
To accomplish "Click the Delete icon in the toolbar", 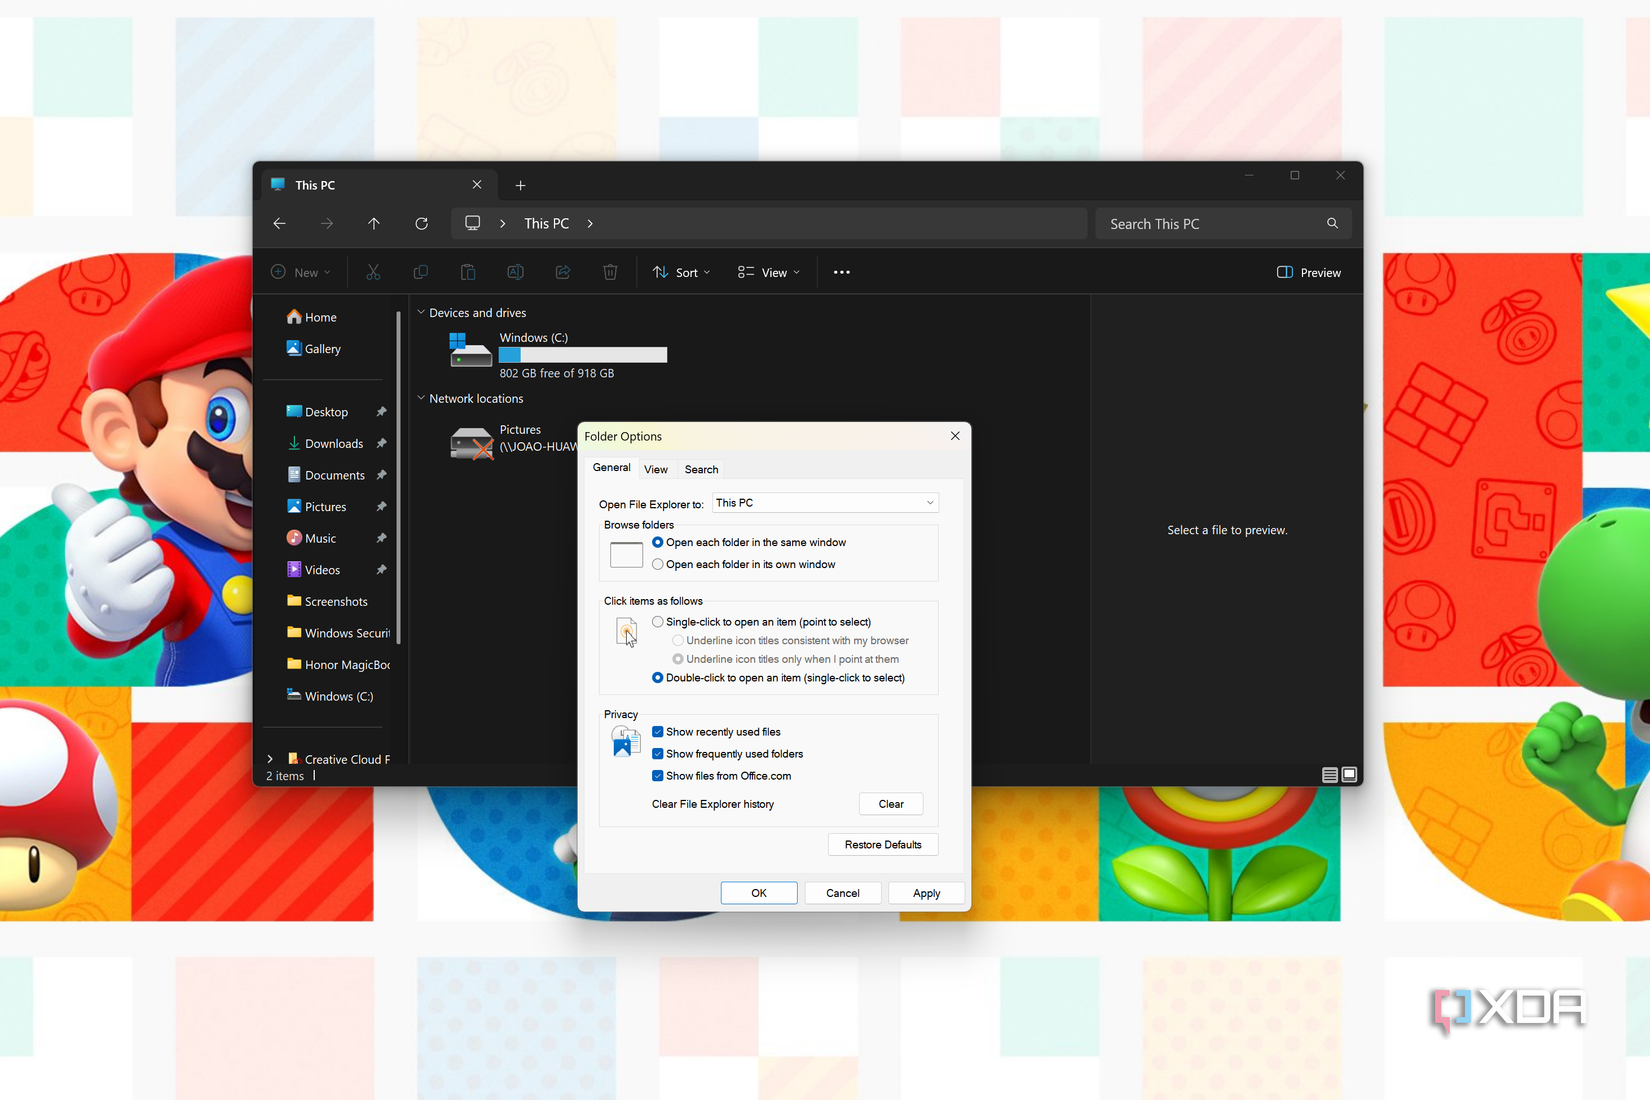I will [x=610, y=272].
